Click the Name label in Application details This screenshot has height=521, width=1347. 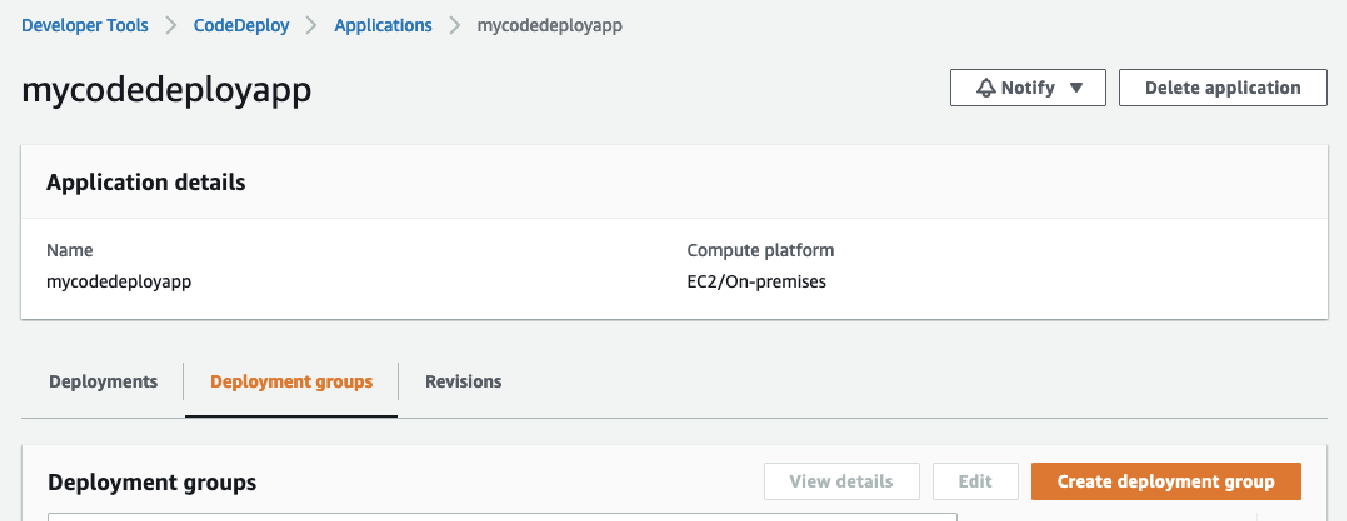70,250
